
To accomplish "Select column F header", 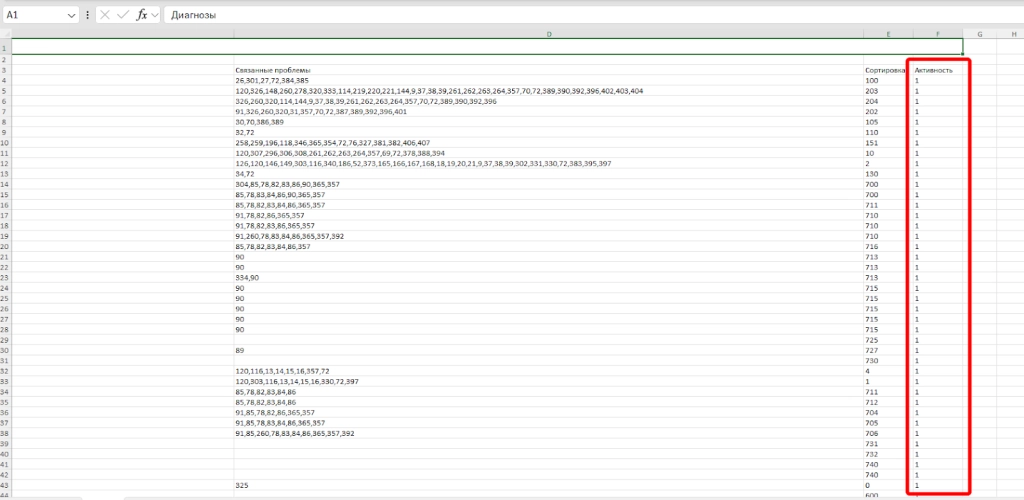I will click(937, 35).
